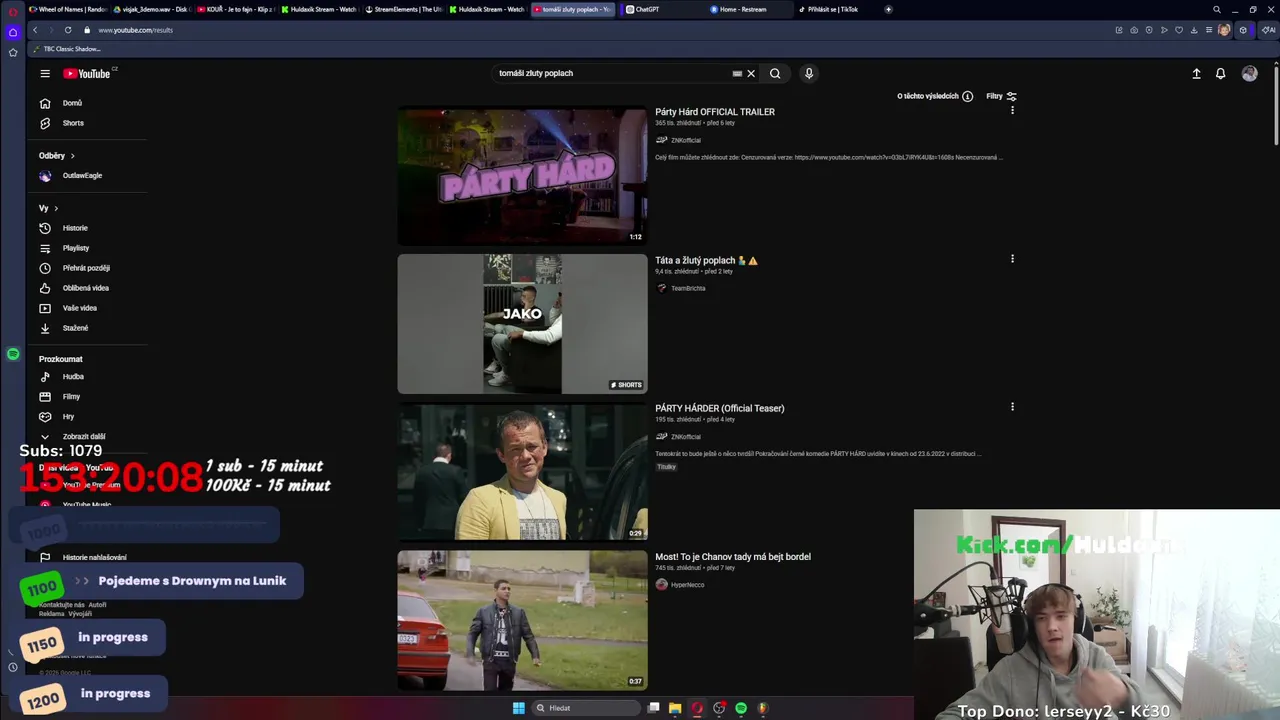The height and width of the screenshot is (720, 1280).
Task: Play the PÁRTY HÁRDER teaser thumbnail
Action: (x=523, y=472)
